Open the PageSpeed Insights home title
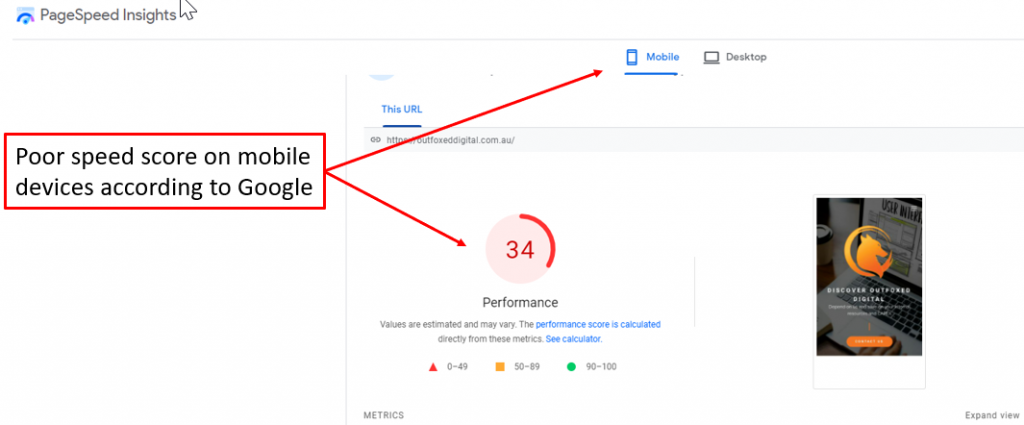The image size is (1024, 425). (x=108, y=15)
